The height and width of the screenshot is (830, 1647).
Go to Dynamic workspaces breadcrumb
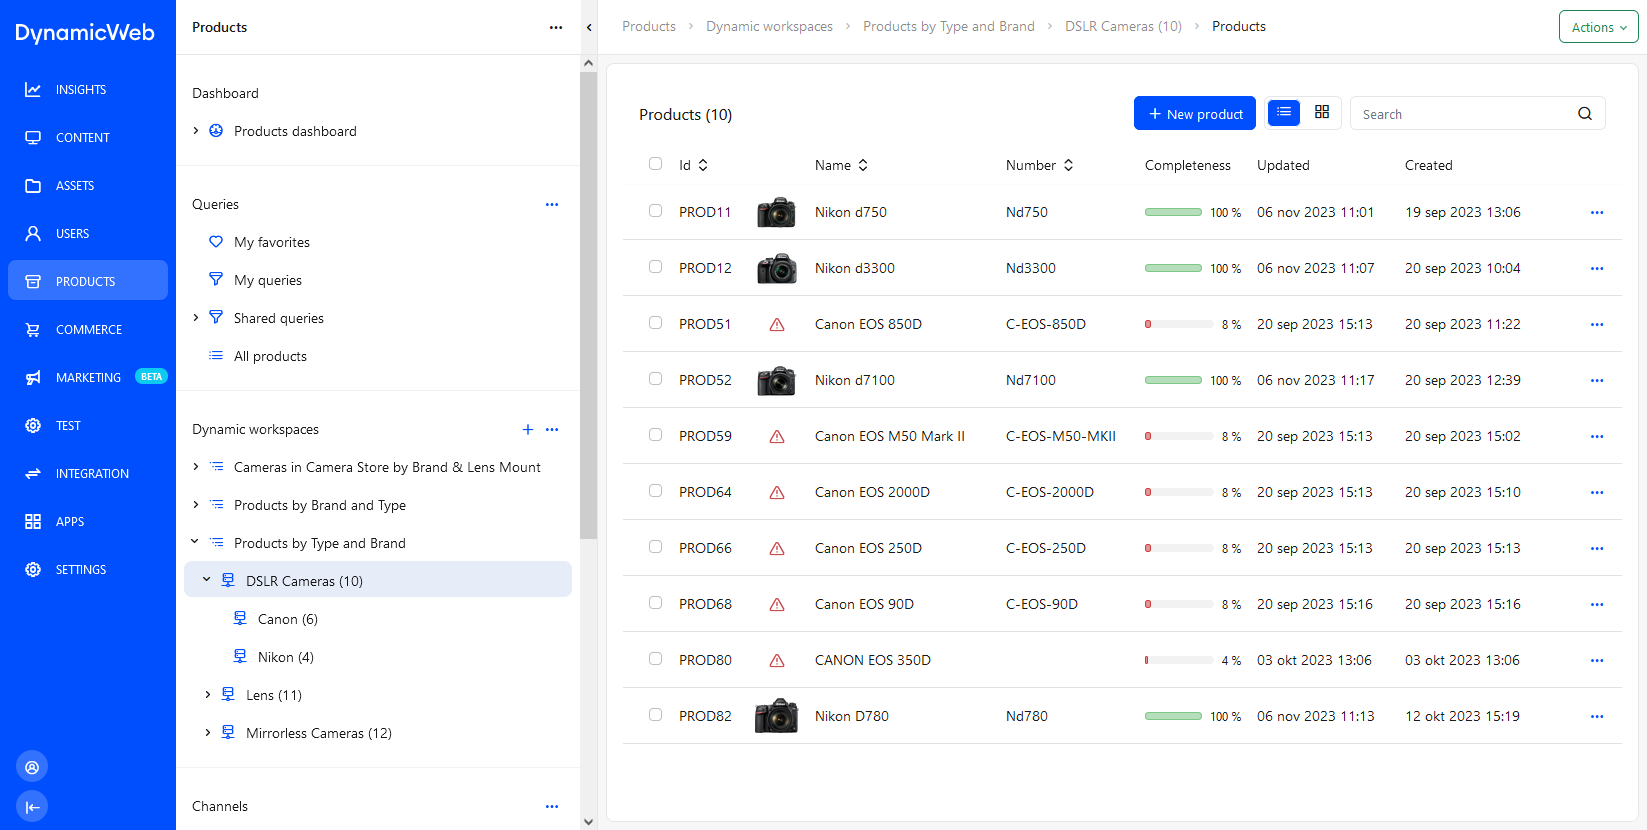pyautogui.click(x=769, y=27)
